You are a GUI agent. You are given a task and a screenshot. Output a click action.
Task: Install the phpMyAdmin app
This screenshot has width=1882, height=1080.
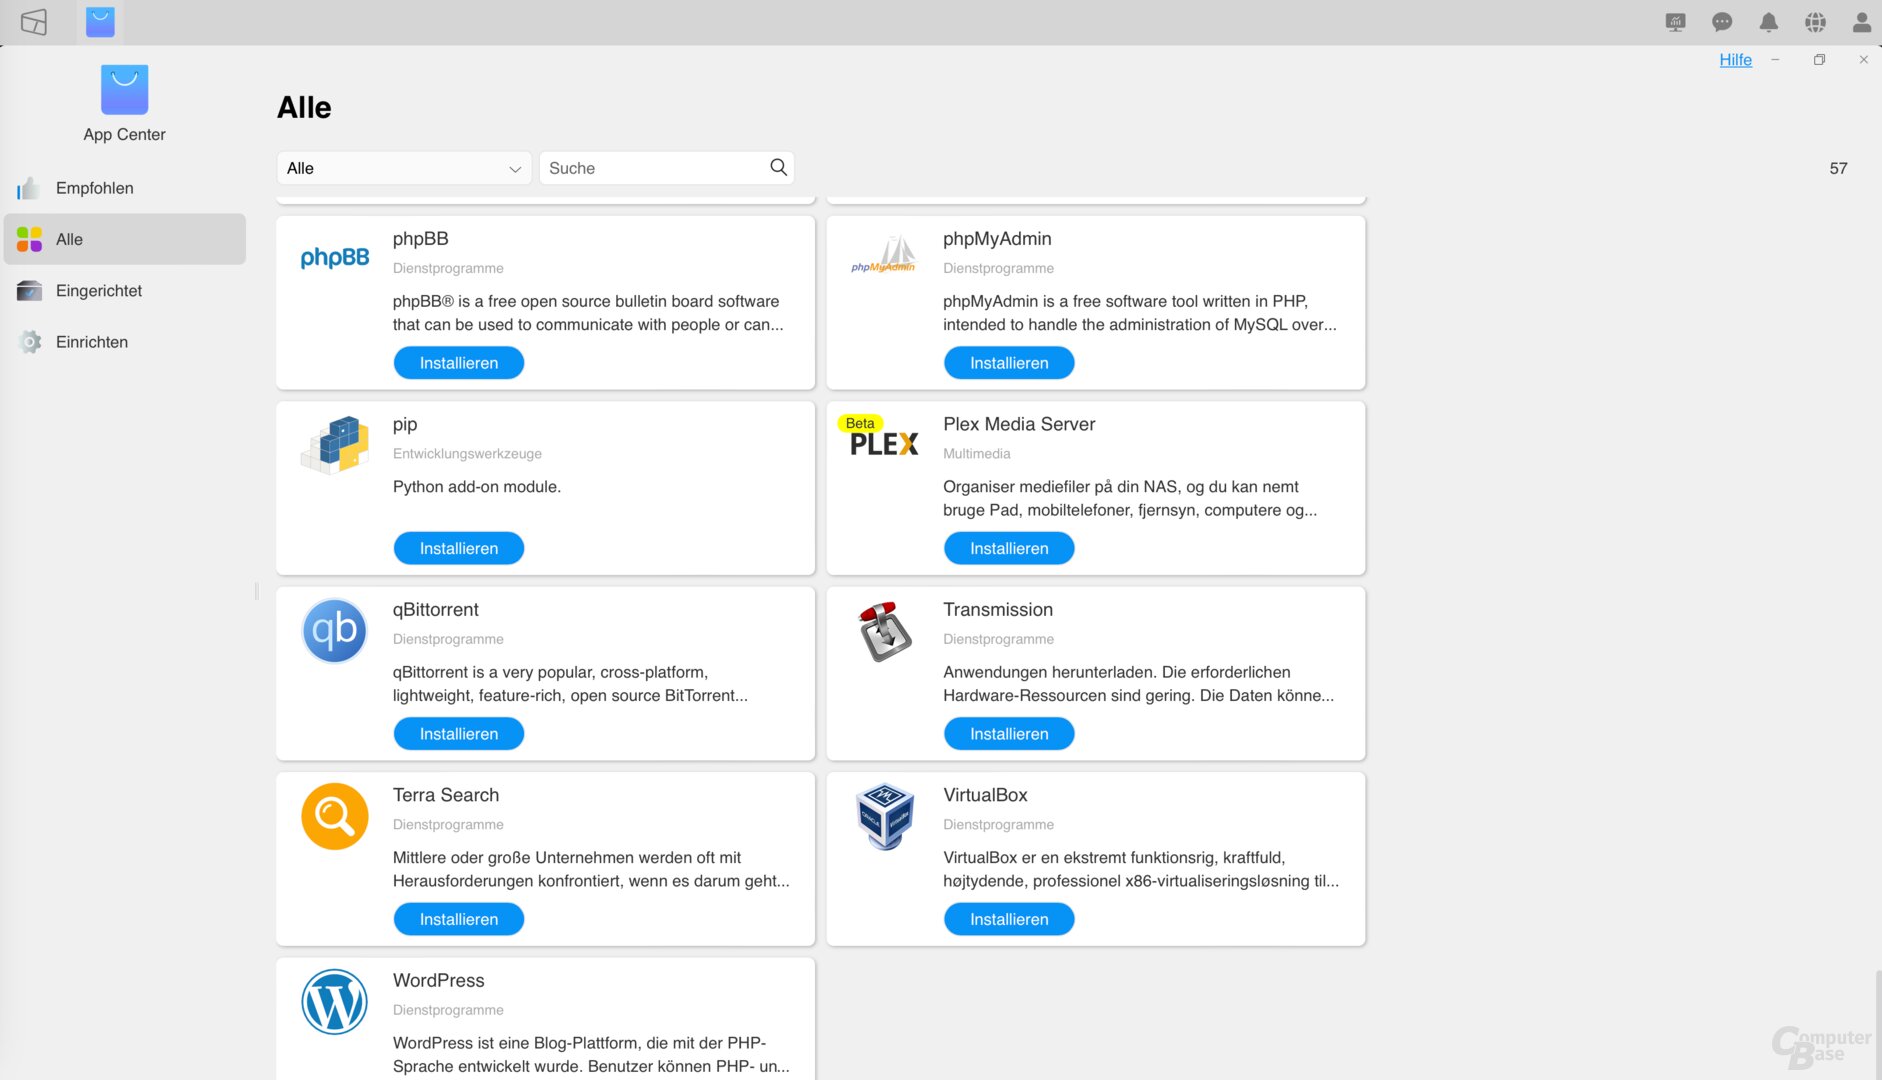coord(1008,363)
